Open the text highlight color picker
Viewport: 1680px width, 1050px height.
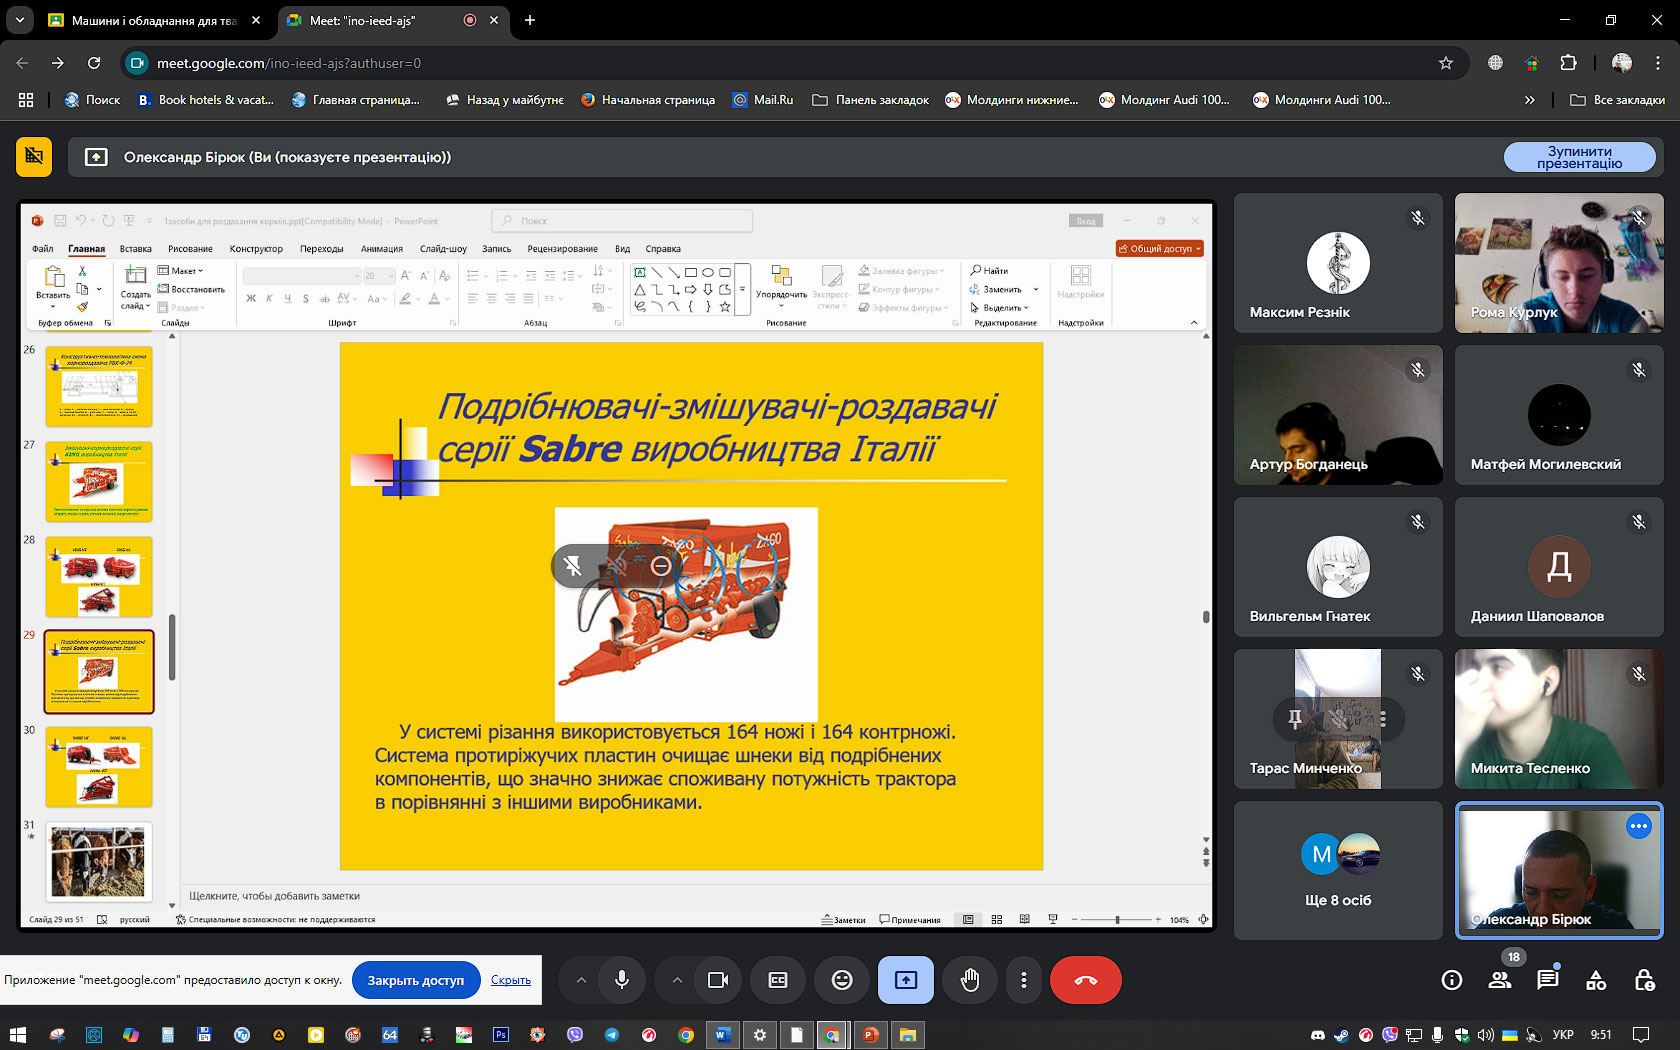pyautogui.click(x=406, y=299)
